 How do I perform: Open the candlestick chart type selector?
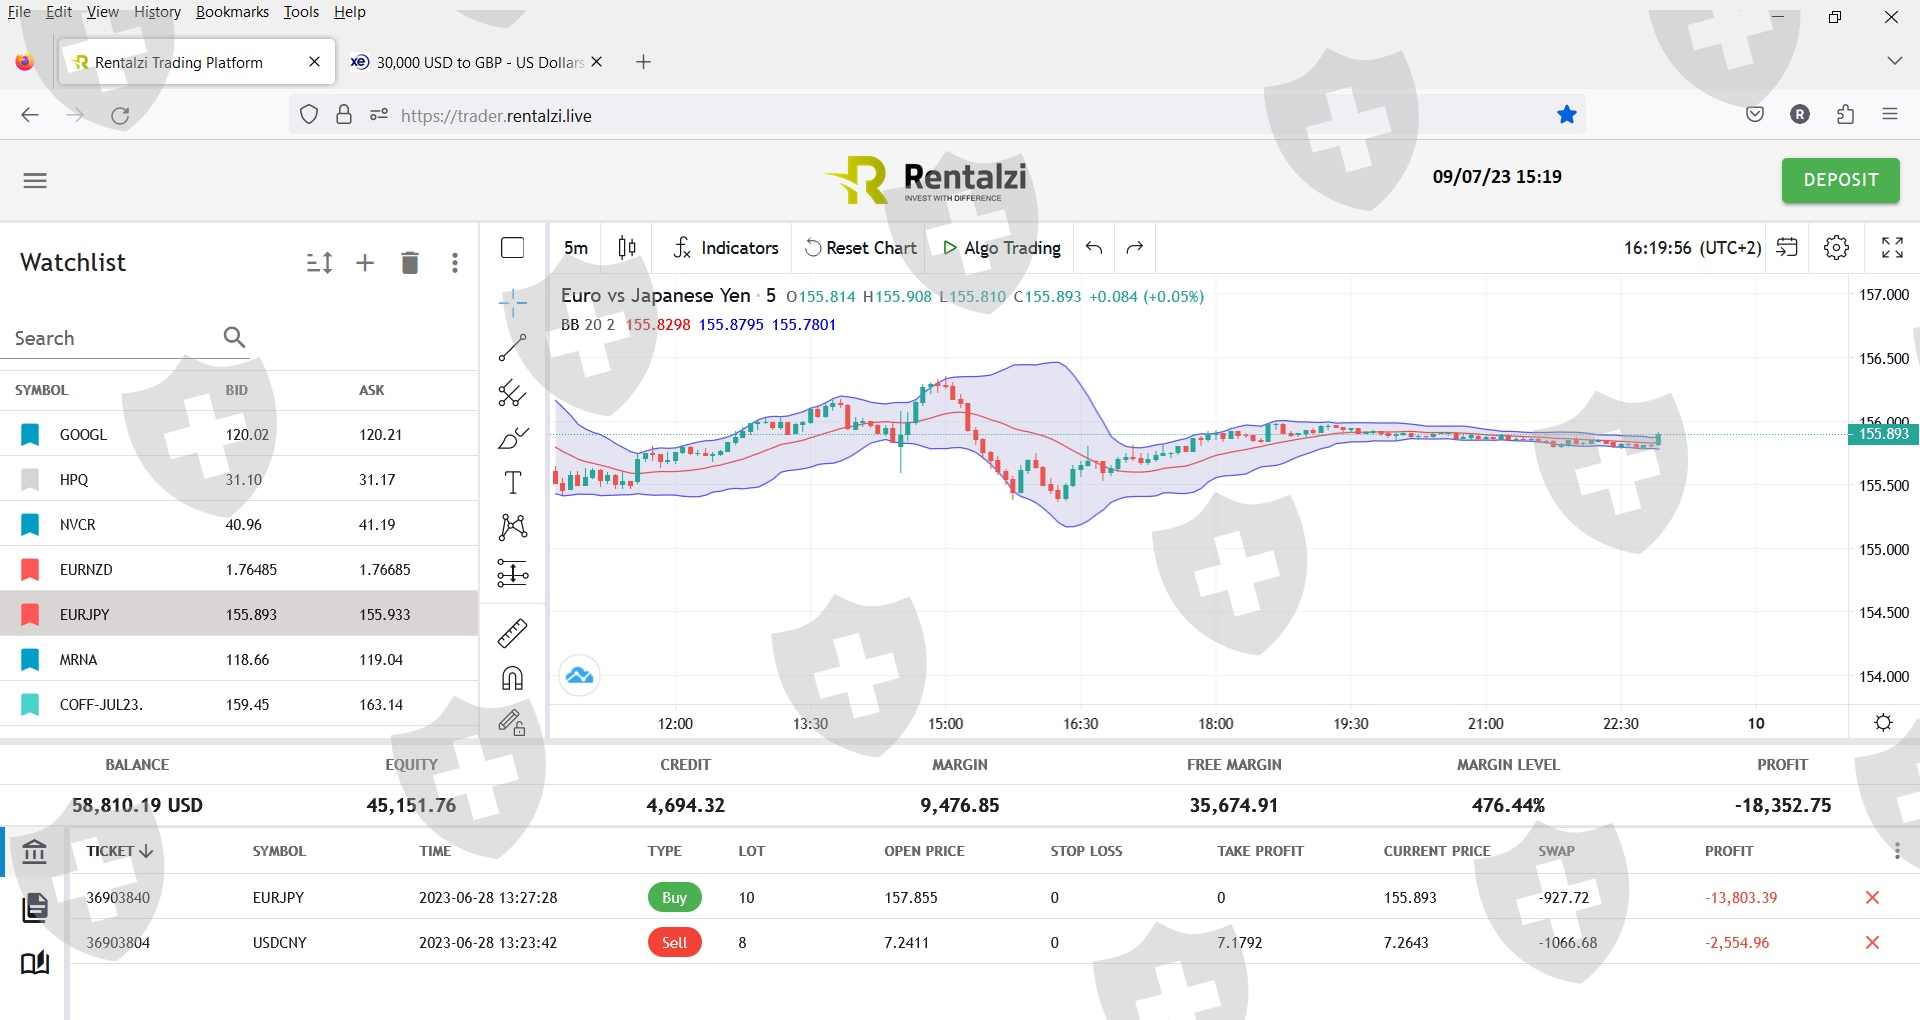(627, 248)
